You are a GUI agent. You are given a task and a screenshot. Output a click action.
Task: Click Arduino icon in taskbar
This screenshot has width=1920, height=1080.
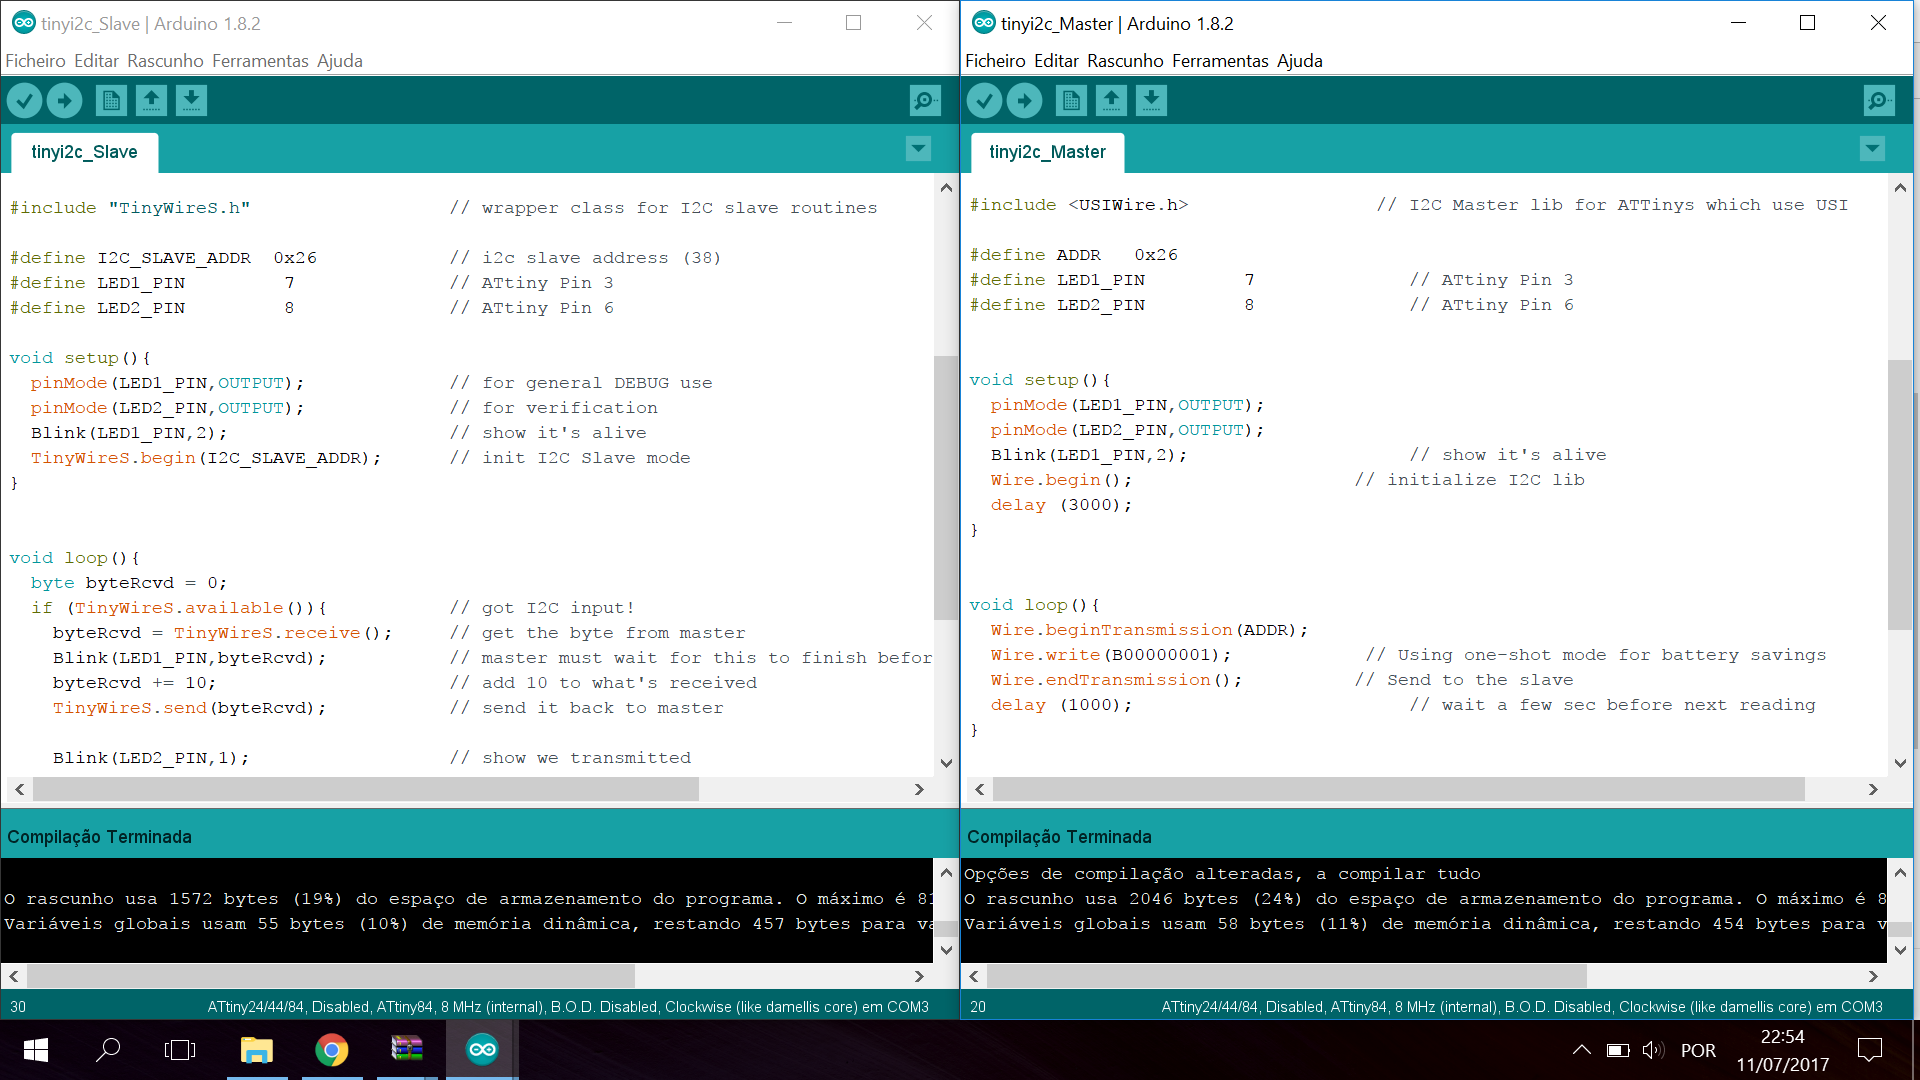click(x=482, y=1050)
